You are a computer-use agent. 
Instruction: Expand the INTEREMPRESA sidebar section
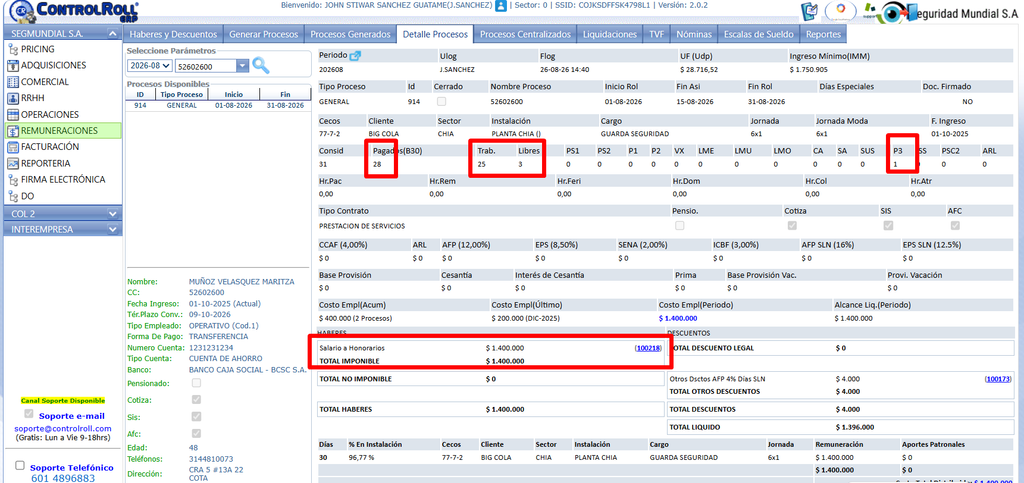[x=63, y=230]
